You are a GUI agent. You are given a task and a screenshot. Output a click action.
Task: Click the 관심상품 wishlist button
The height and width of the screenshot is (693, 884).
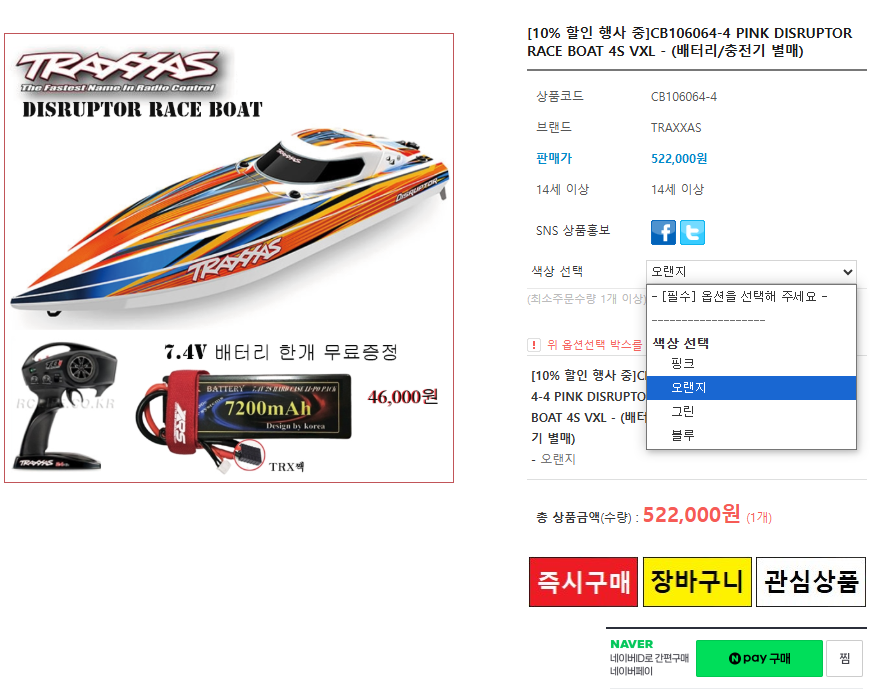[811, 582]
